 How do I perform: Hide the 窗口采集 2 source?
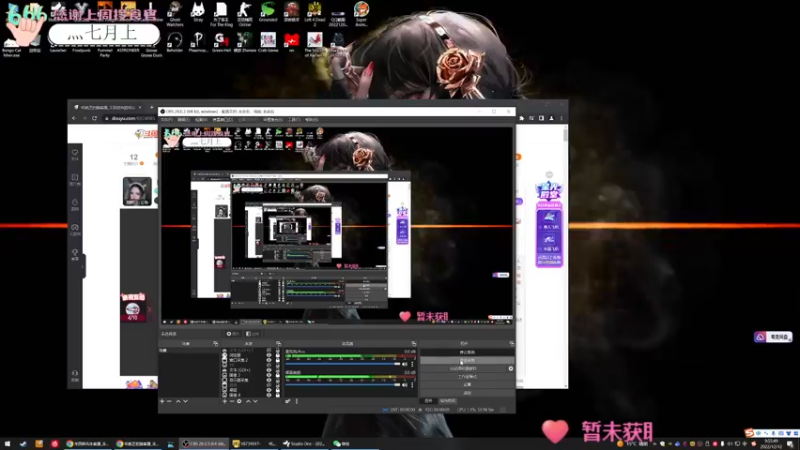[269, 360]
